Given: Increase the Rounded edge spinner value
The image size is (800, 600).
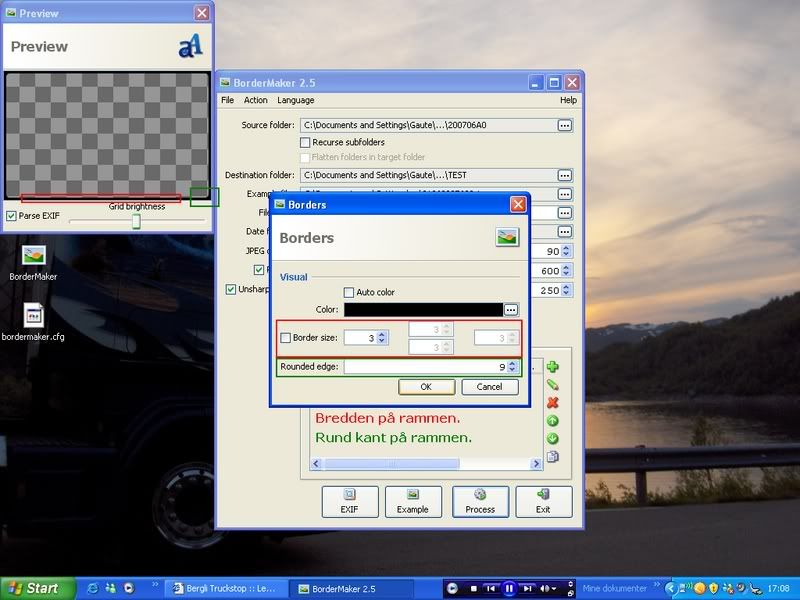Looking at the screenshot, I should click(513, 364).
